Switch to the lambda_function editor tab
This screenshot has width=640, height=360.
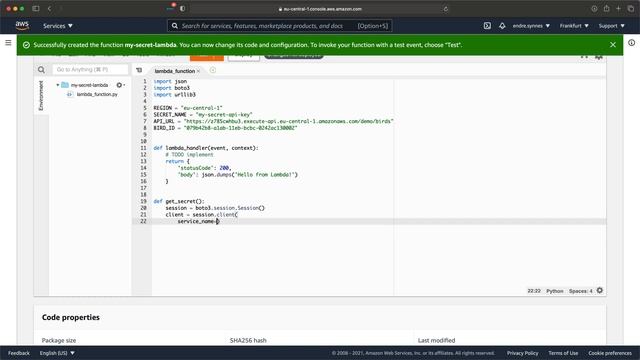coord(174,71)
